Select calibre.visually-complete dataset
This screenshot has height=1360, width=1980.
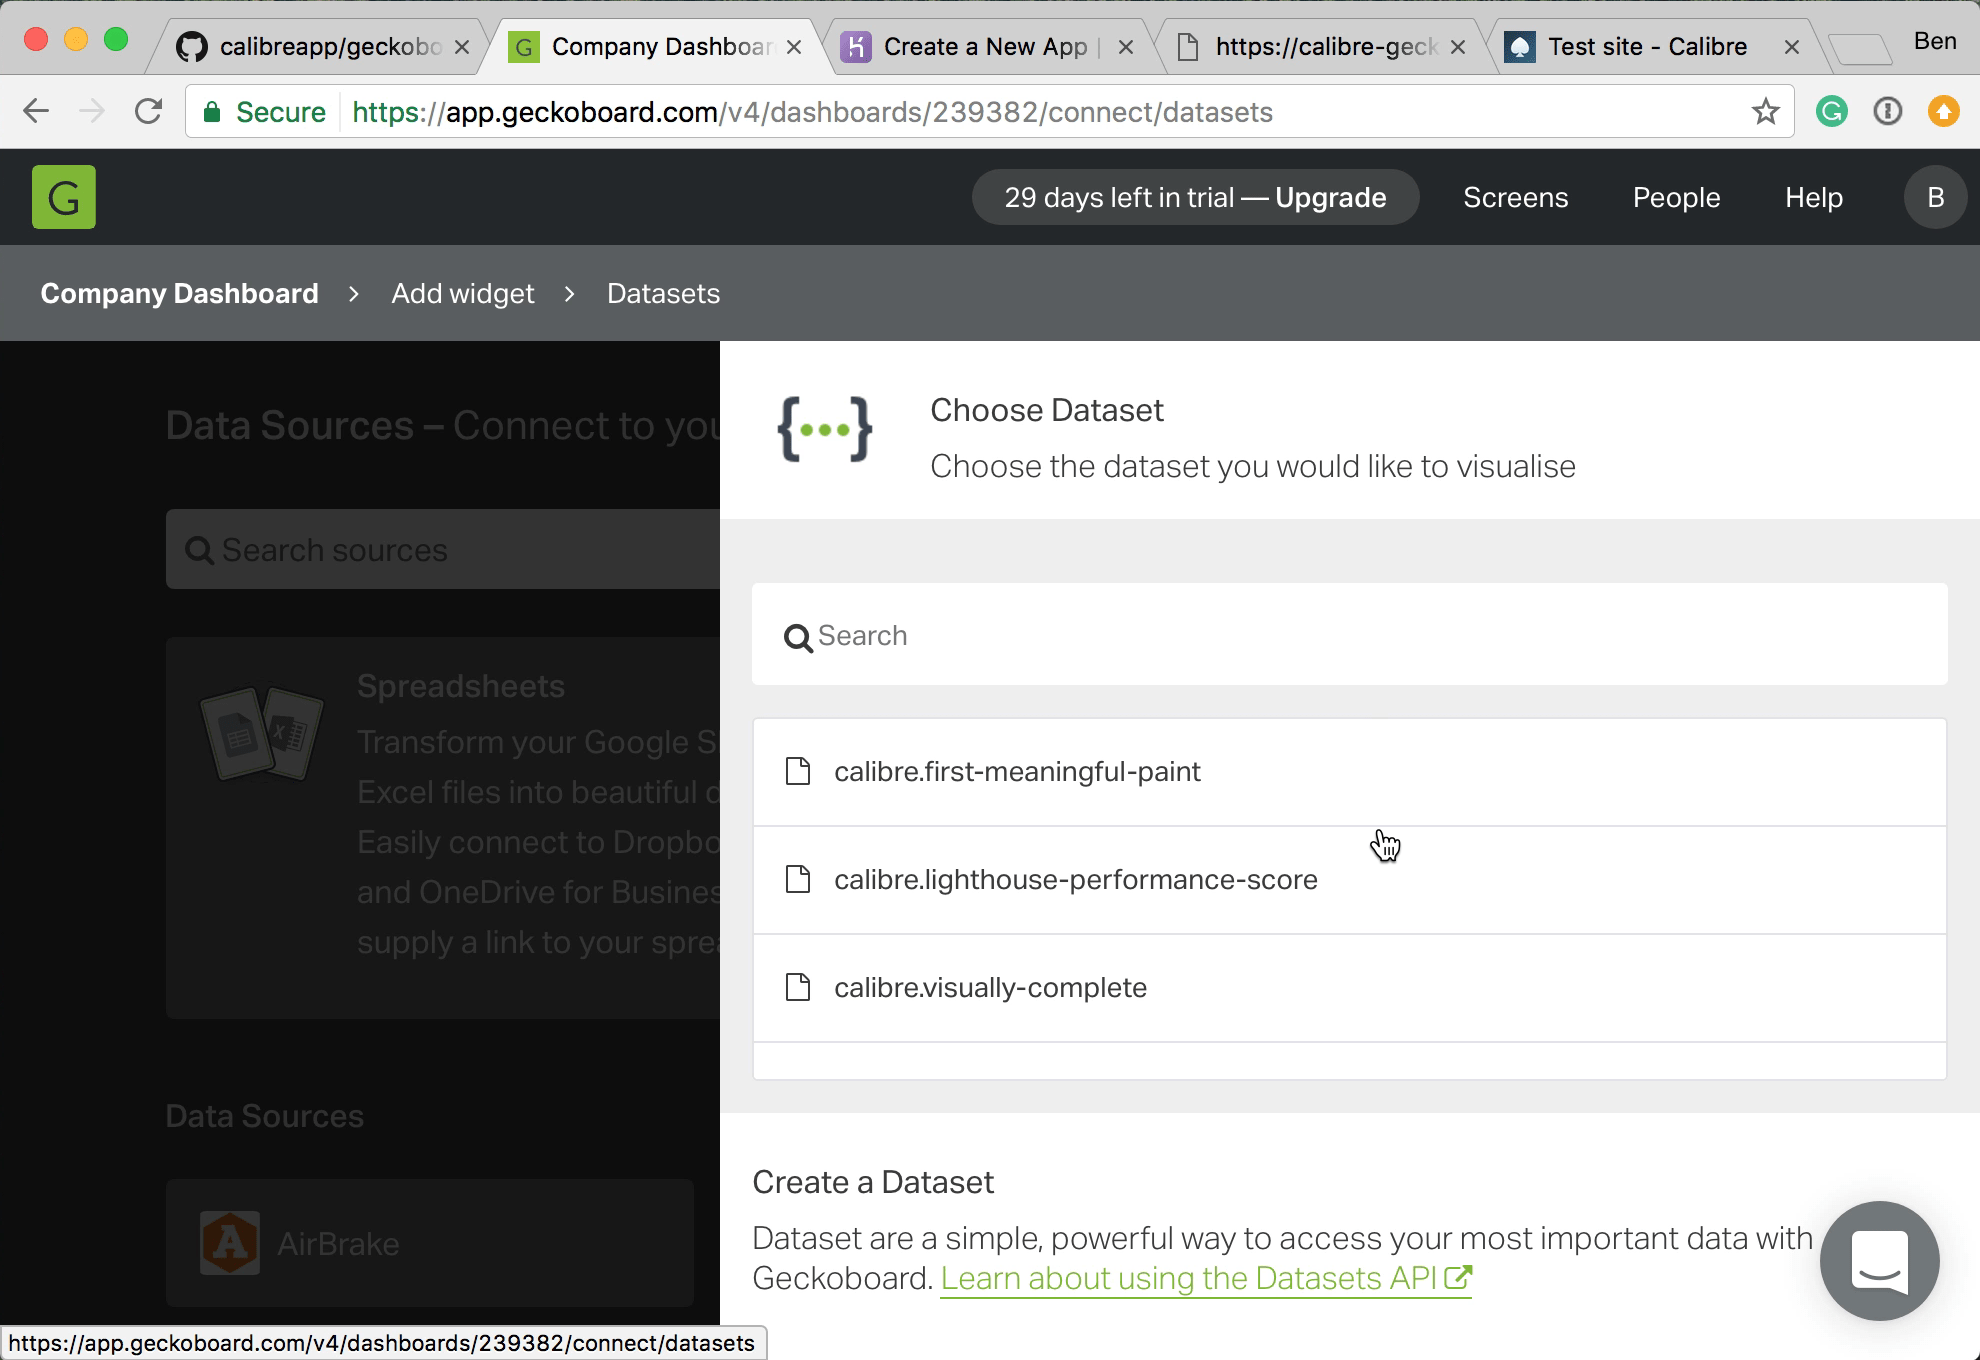1349,987
